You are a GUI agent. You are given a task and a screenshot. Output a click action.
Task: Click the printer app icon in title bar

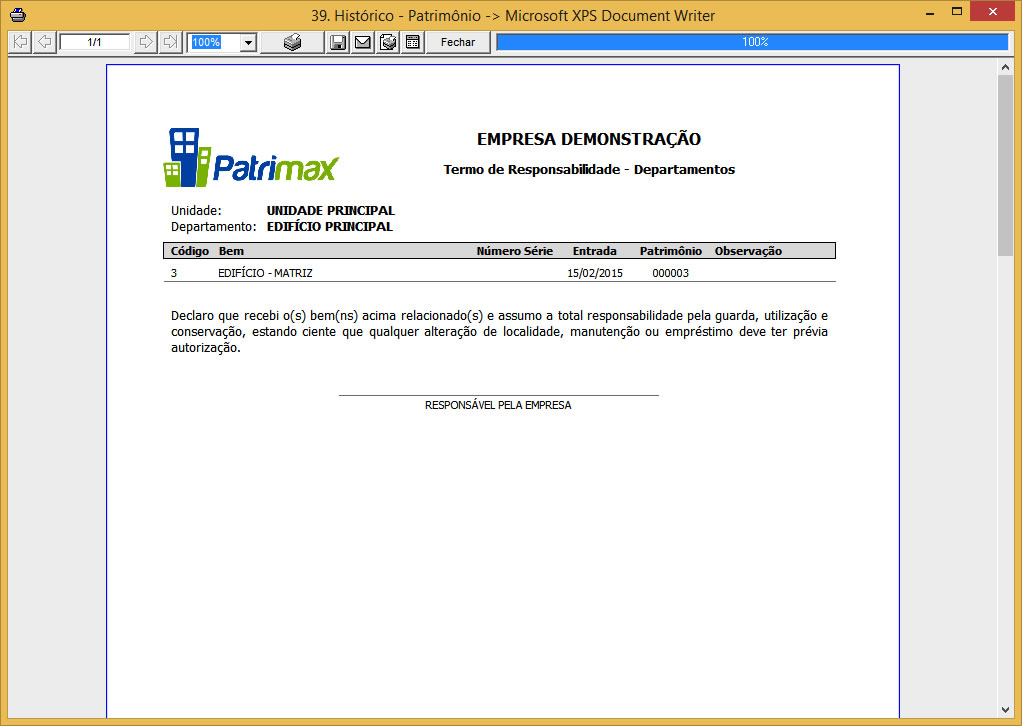tap(18, 14)
